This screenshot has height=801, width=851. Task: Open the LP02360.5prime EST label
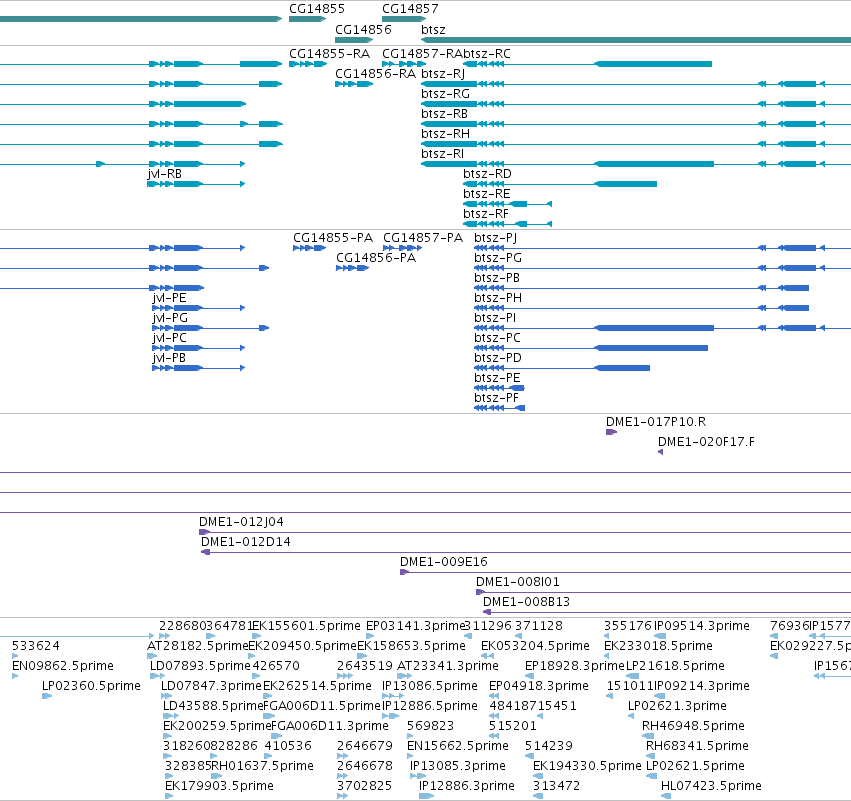91,686
